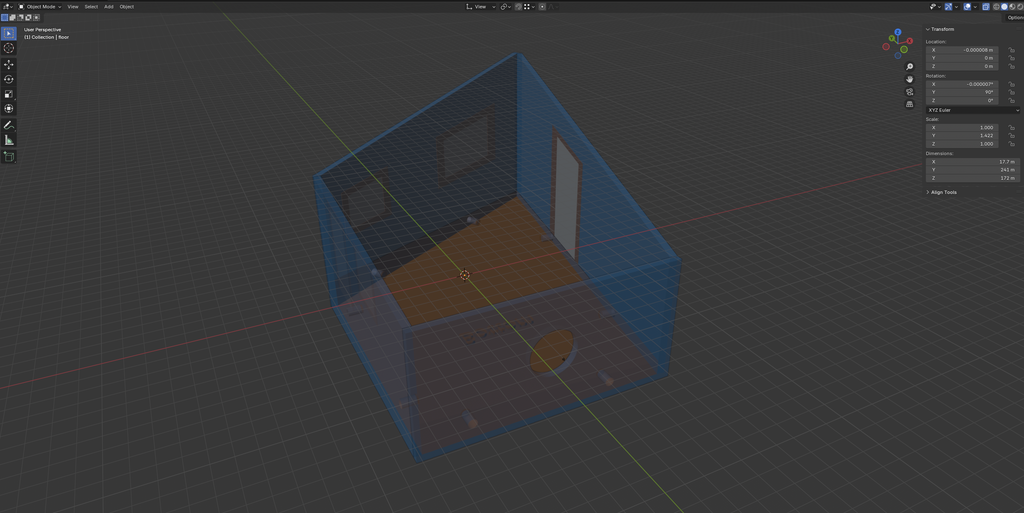This screenshot has height=513, width=1024.
Task: Select the Annotate pencil tool
Action: 8,125
